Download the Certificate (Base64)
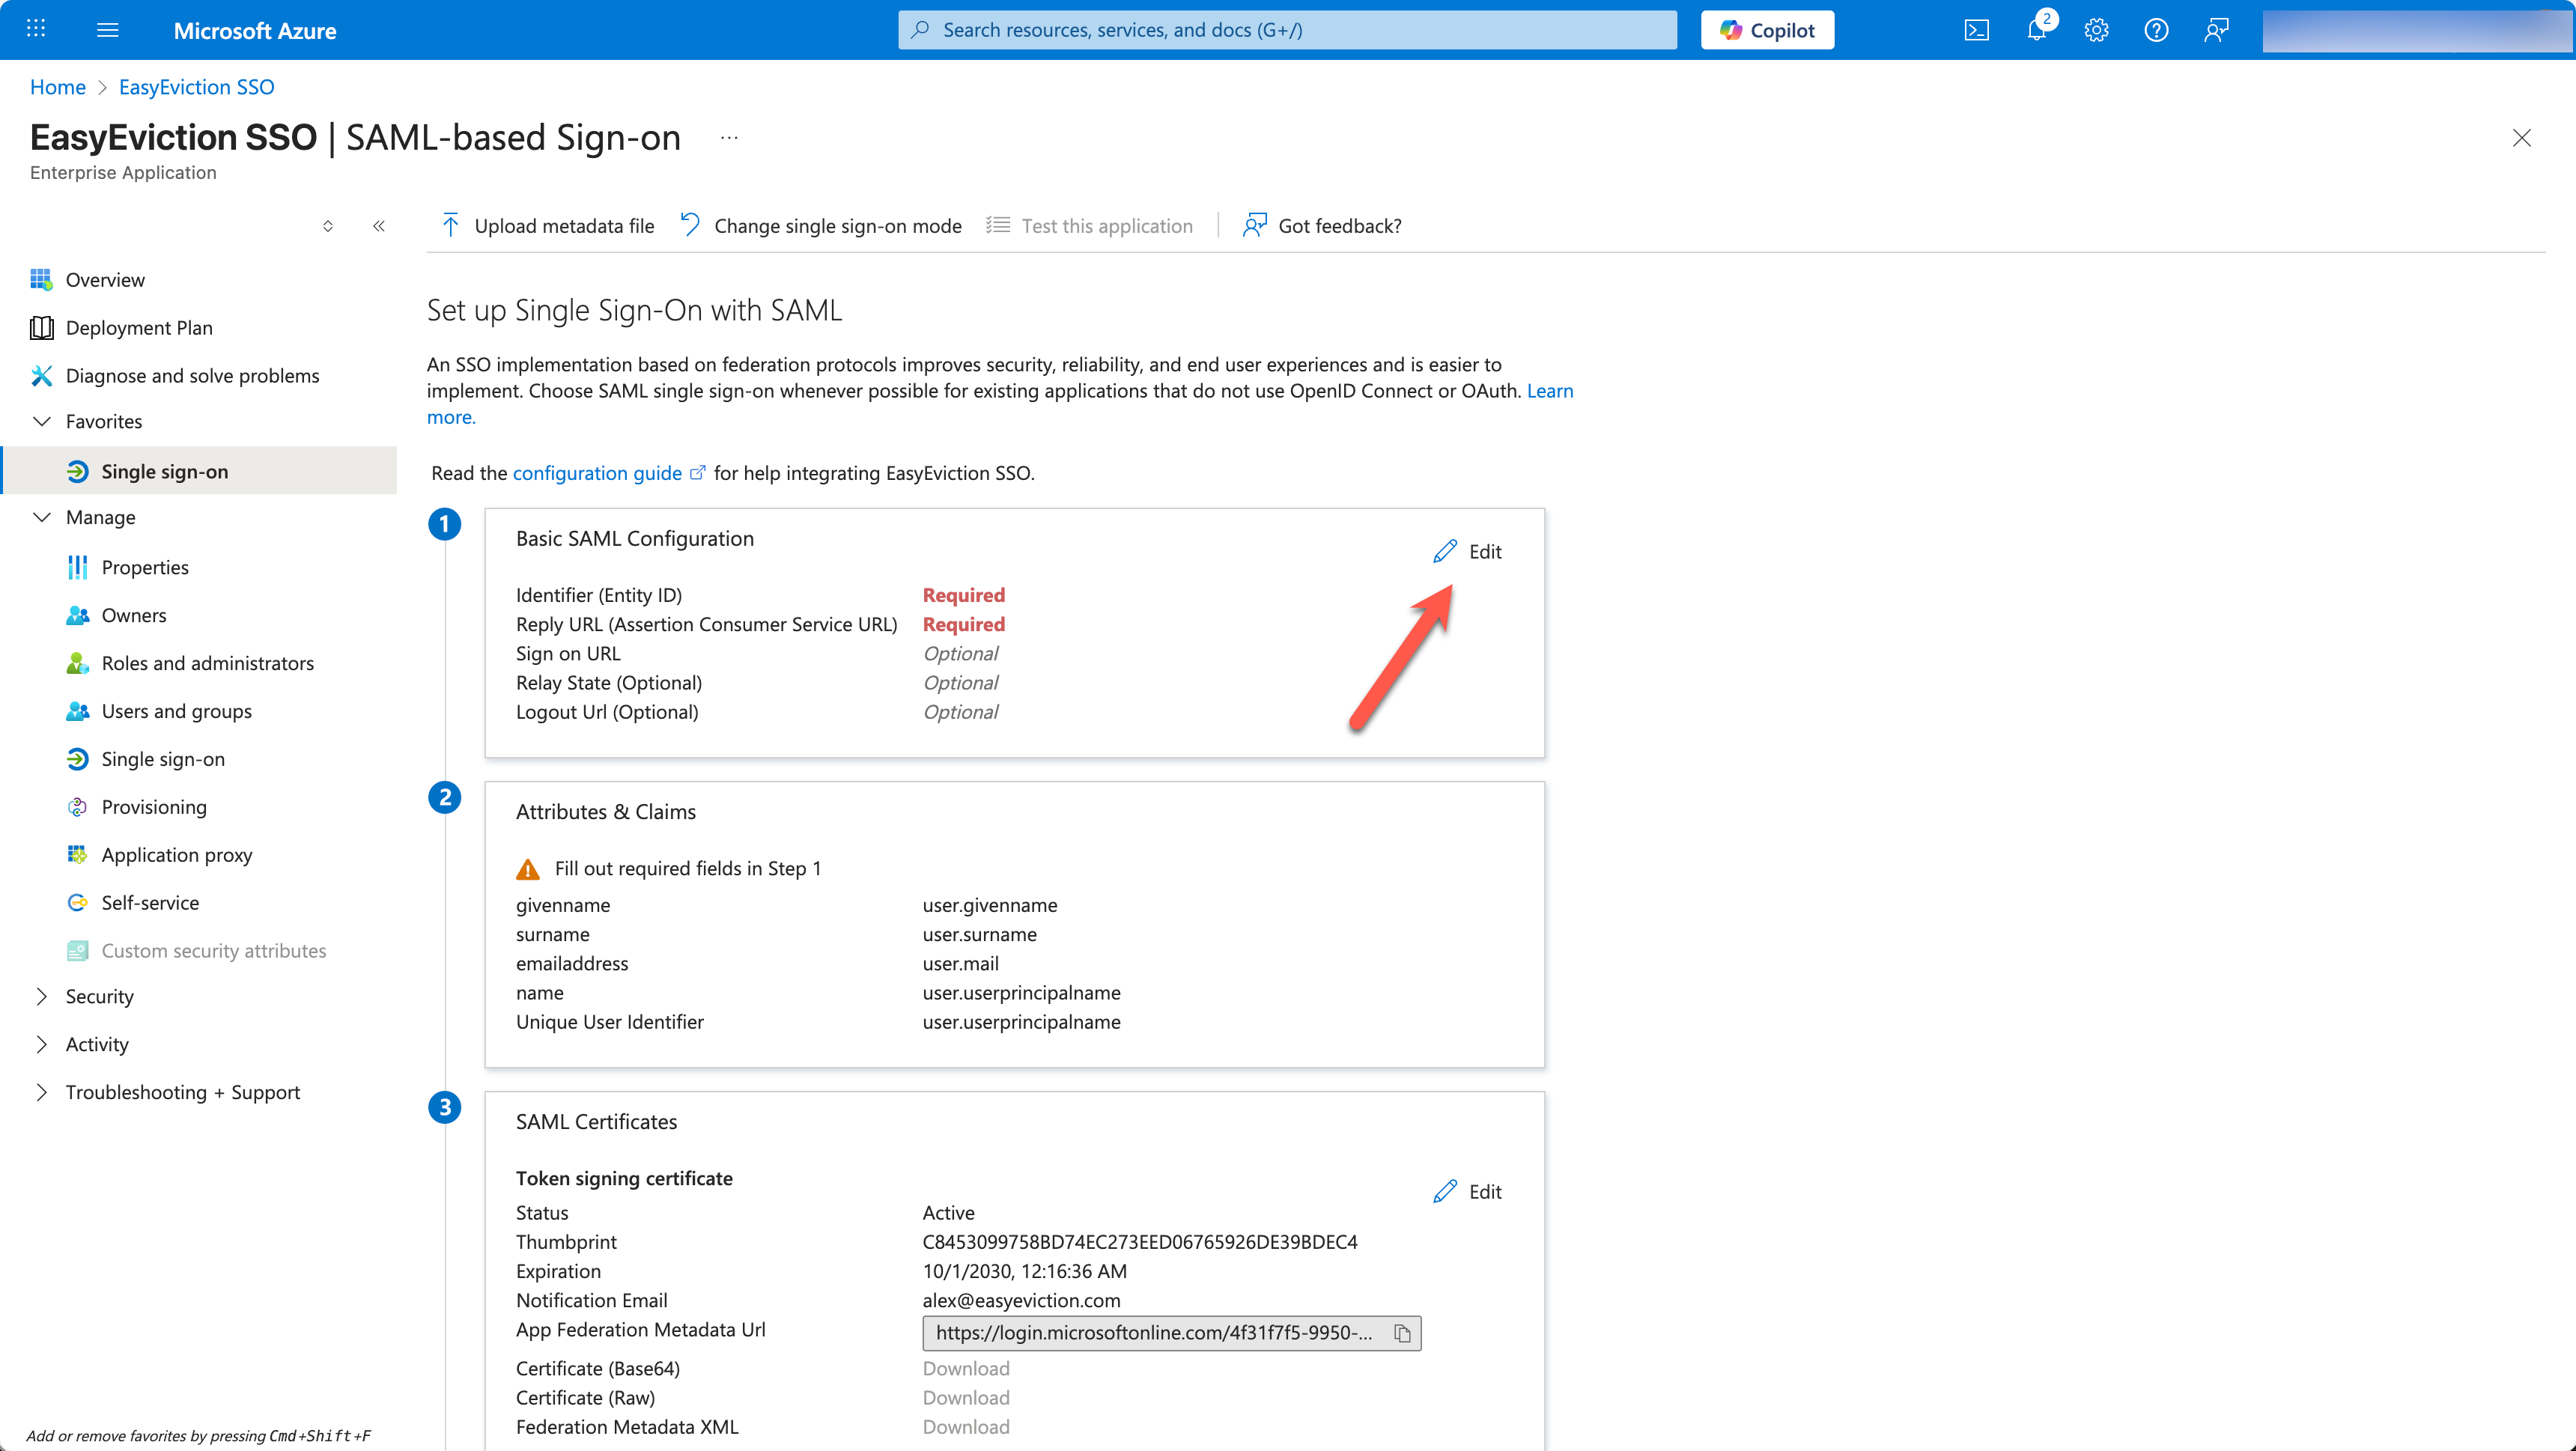 pos(965,1368)
